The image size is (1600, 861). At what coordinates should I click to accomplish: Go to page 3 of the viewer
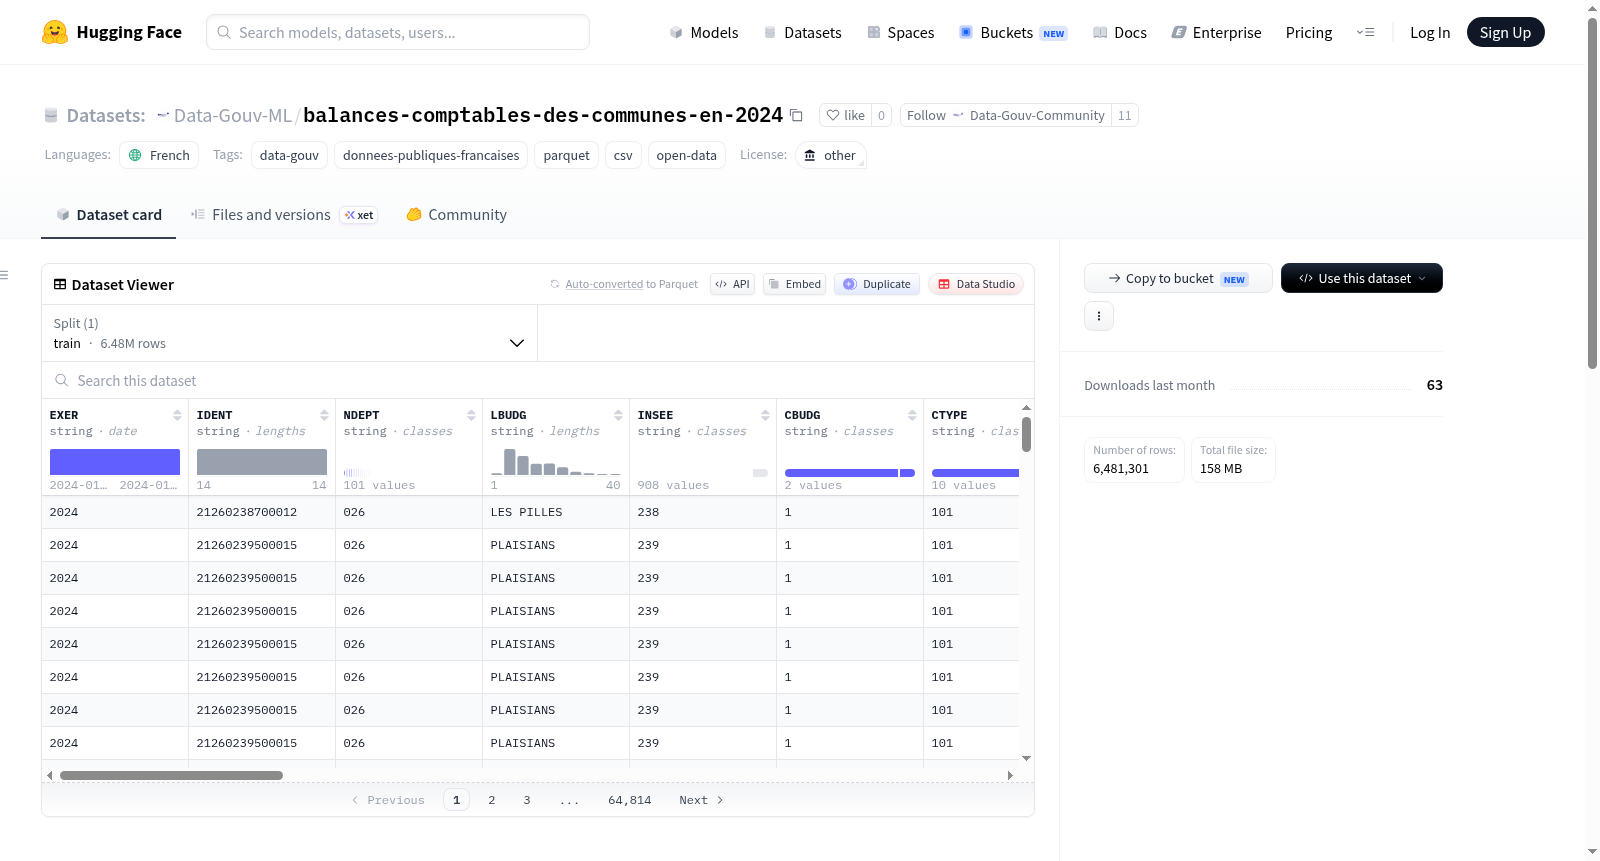click(527, 800)
